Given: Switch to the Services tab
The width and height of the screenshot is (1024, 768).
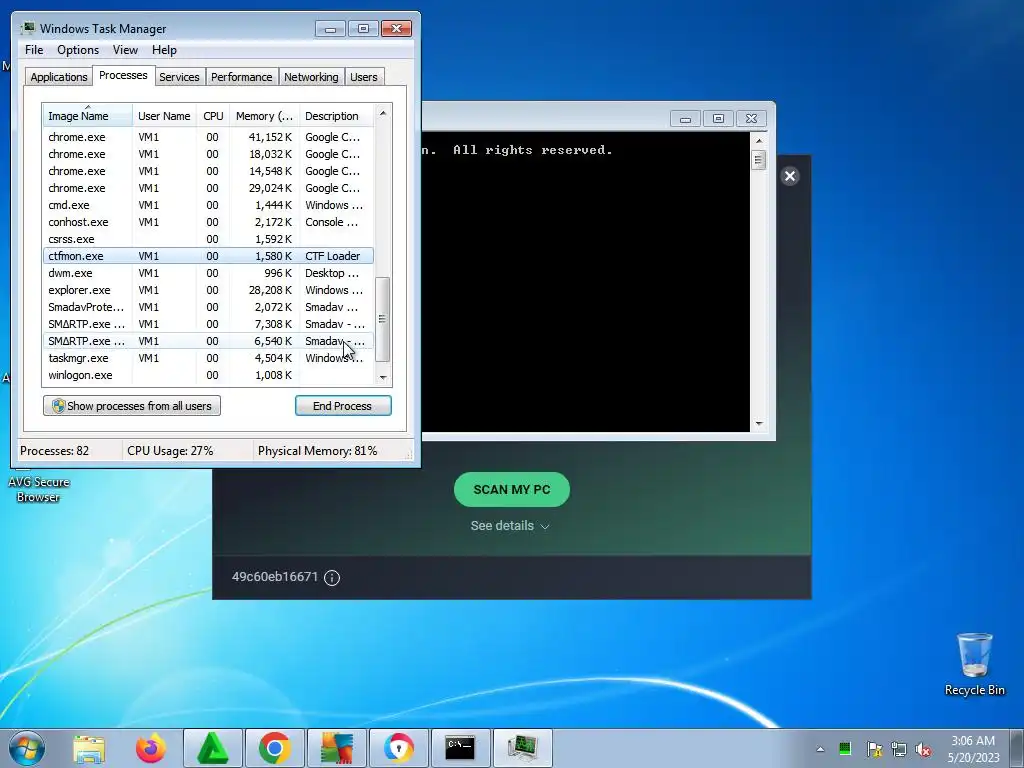Looking at the screenshot, I should point(179,76).
